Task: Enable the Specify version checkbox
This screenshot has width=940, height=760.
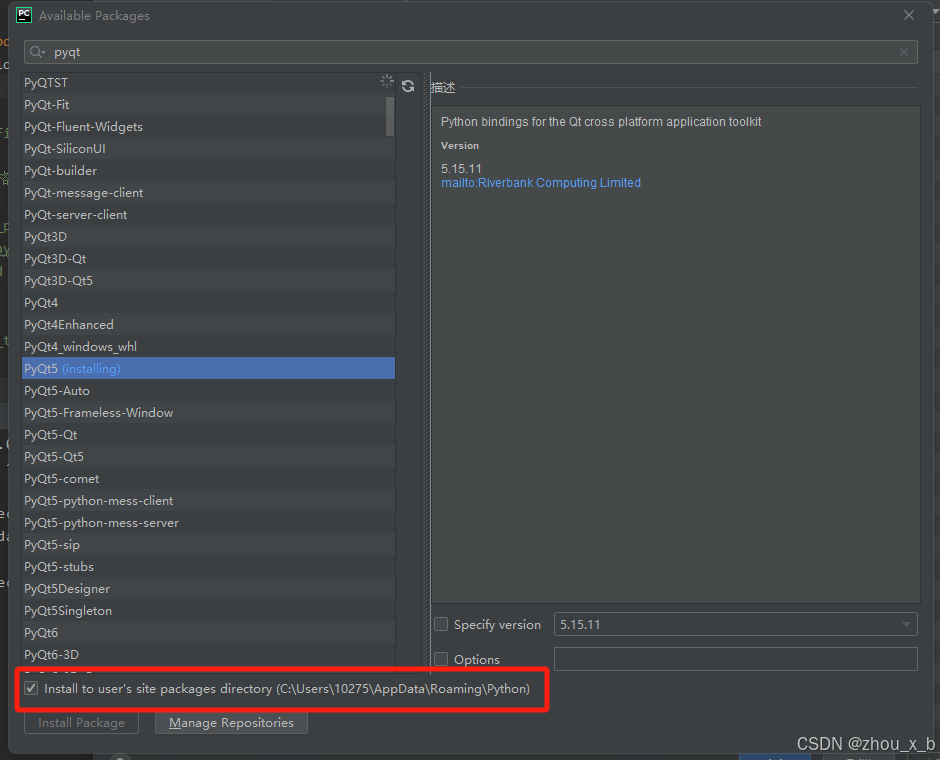Action: (x=441, y=625)
